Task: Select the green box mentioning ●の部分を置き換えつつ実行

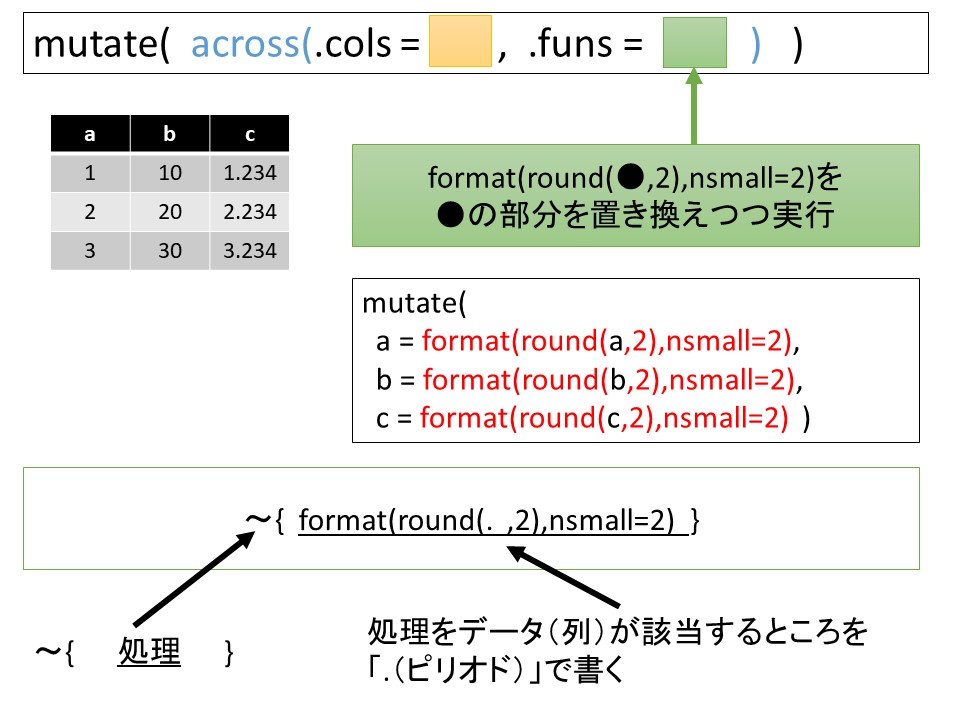Action: click(x=635, y=196)
